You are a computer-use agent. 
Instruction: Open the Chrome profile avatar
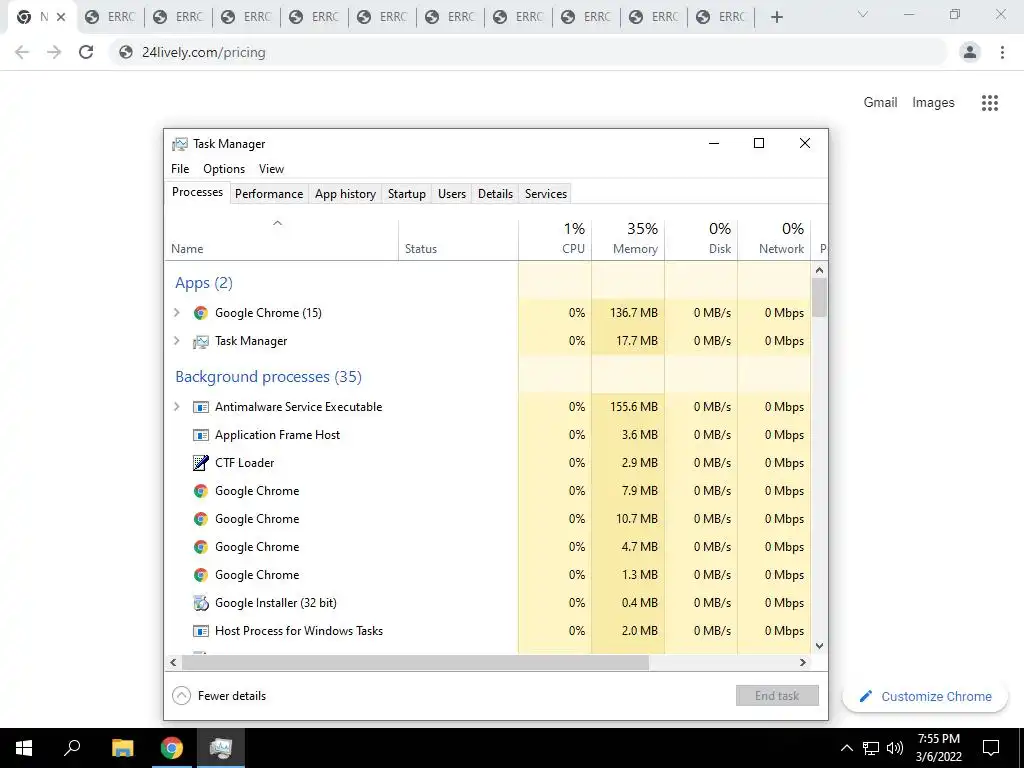coord(970,52)
